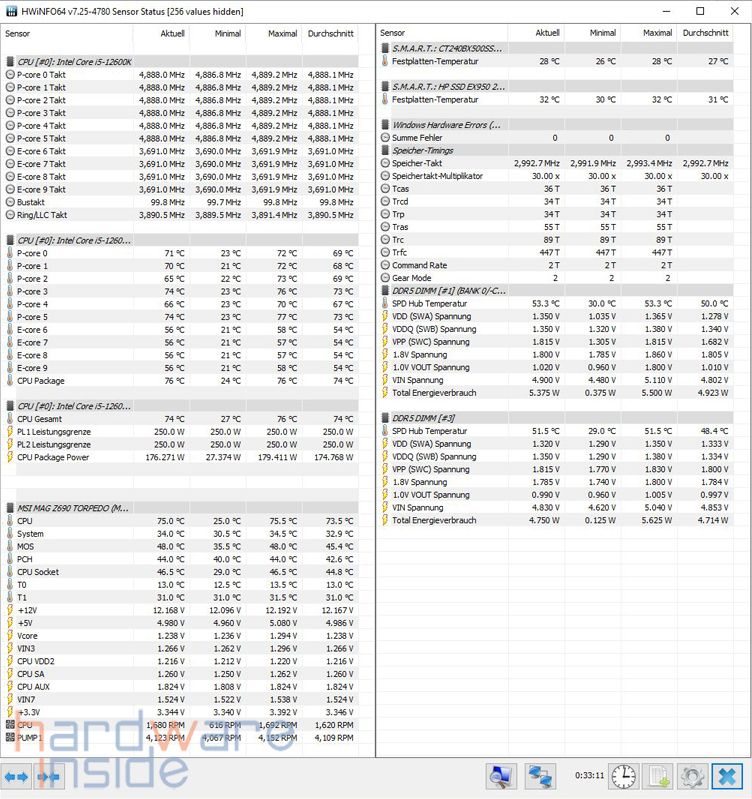Viewport: 752px width, 799px height.
Task: Select the circle icon beside Gear Mode
Action: [385, 278]
